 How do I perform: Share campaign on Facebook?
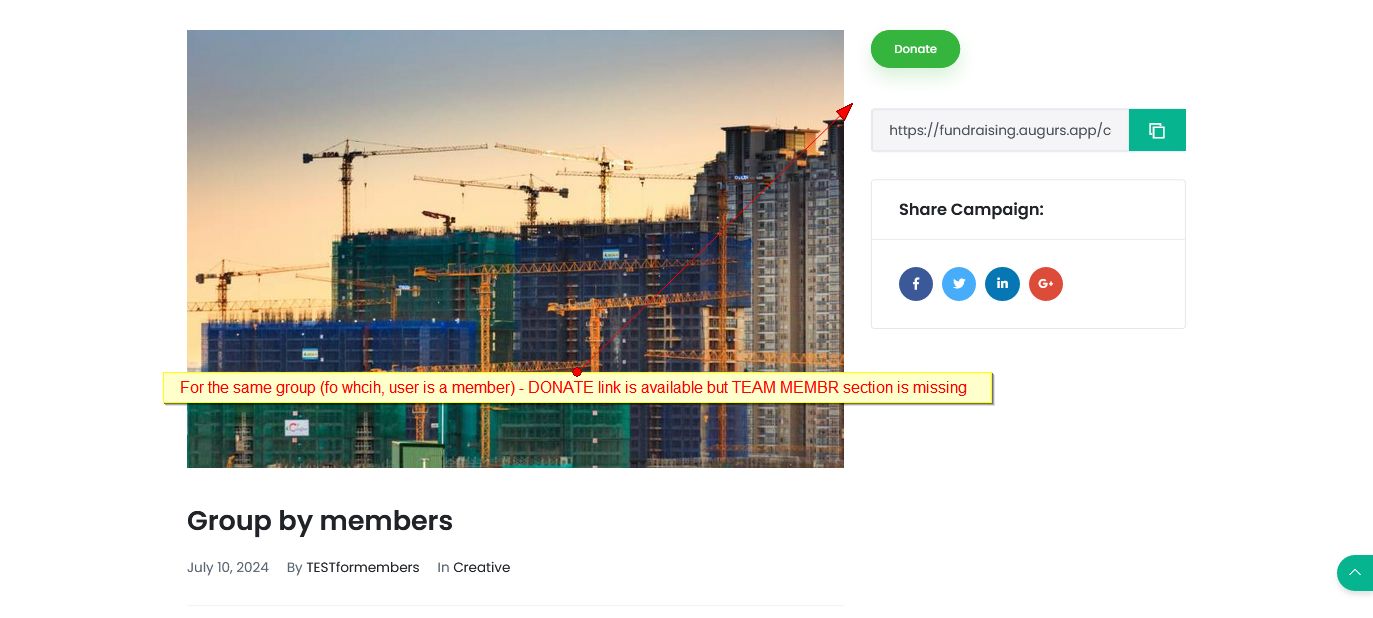tap(916, 284)
